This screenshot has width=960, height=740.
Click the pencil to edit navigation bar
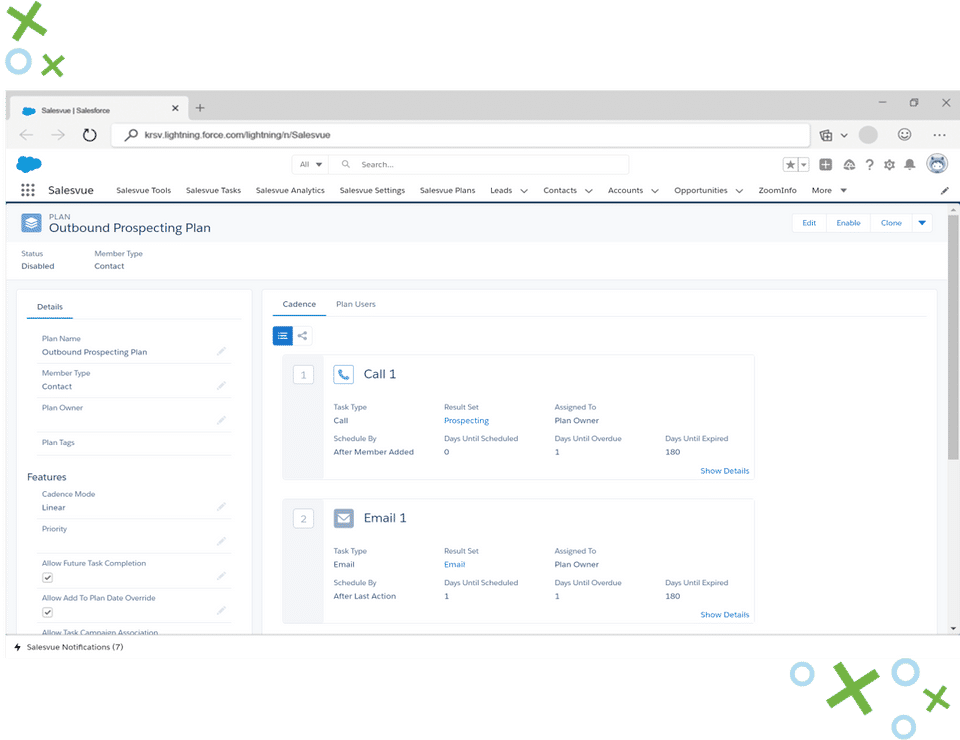click(x=945, y=191)
